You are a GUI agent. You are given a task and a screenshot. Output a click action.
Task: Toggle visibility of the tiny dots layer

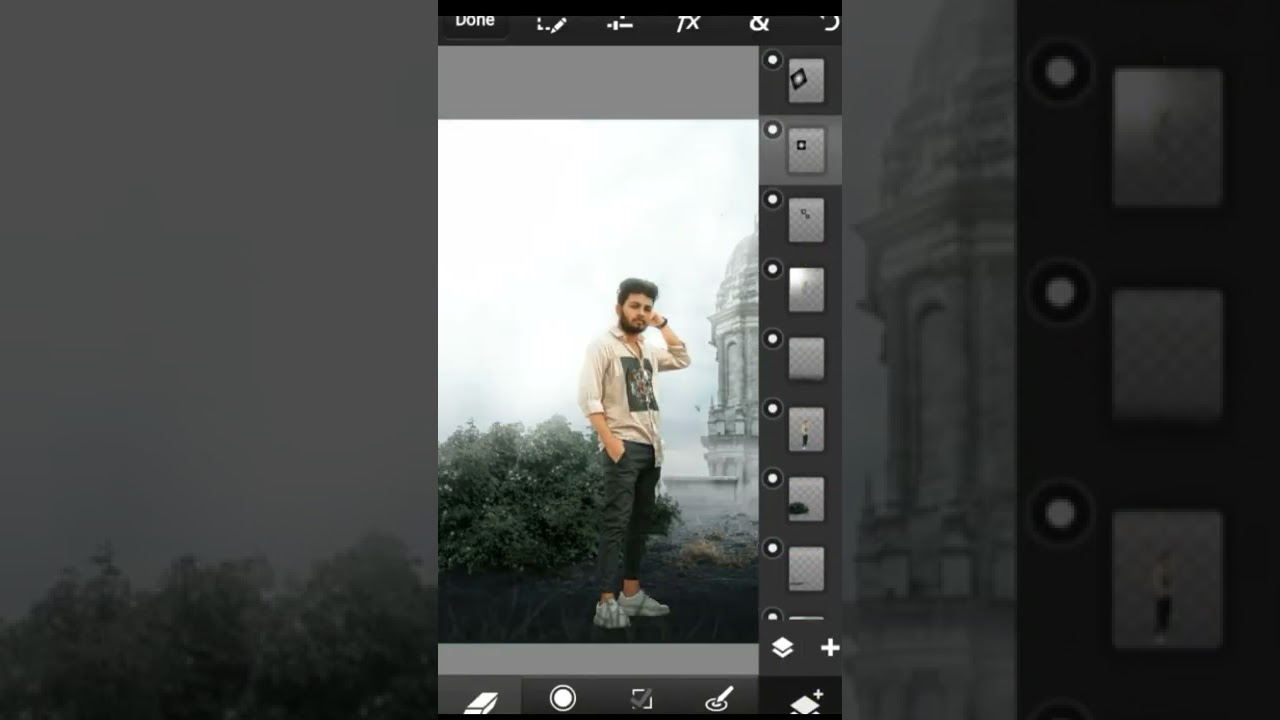point(772,200)
